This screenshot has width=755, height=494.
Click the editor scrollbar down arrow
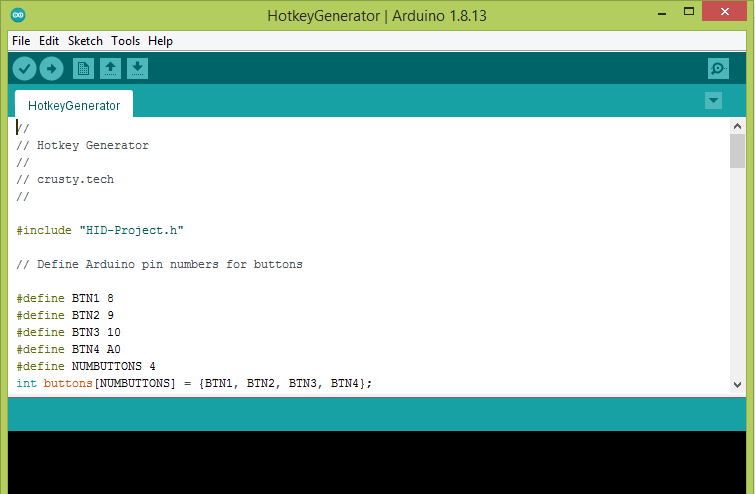point(737,384)
